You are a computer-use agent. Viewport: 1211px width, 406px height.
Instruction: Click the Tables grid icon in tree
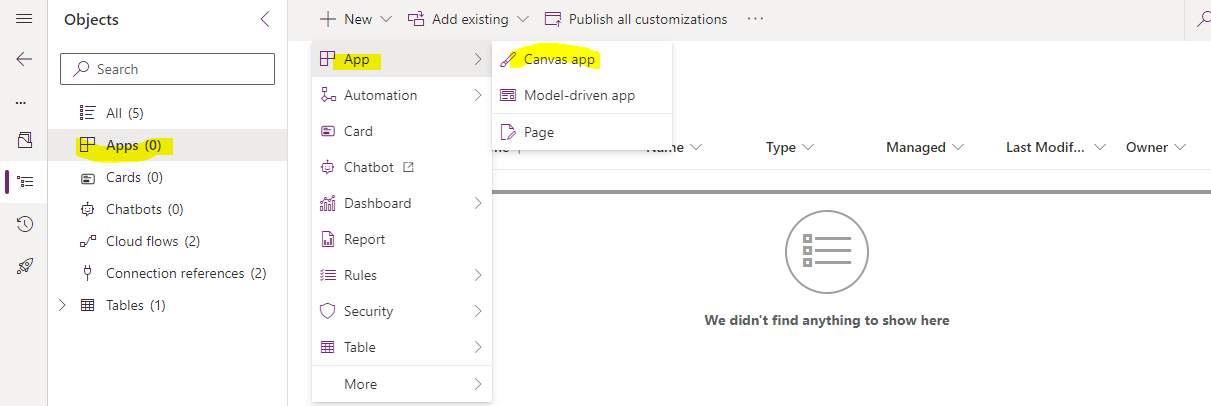pos(87,305)
